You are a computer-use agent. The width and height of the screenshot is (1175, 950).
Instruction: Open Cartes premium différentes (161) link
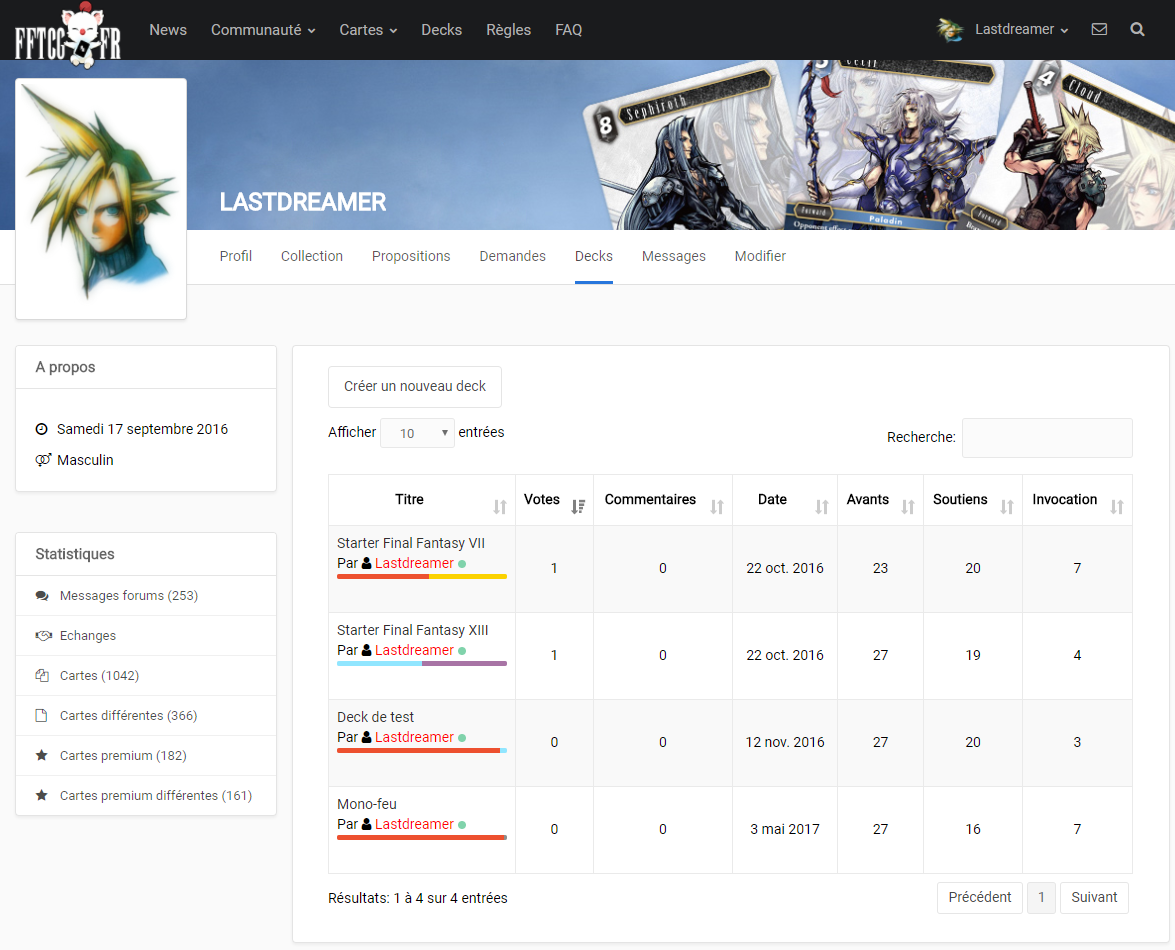click(x=156, y=795)
